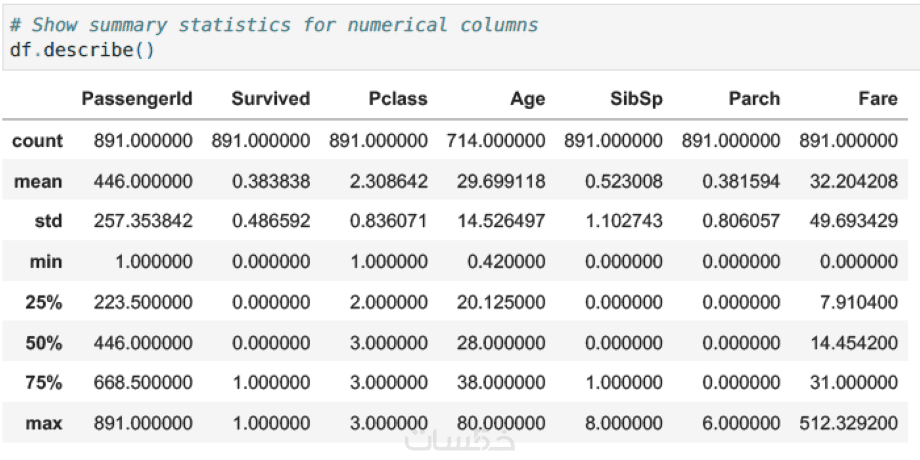The width and height of the screenshot is (920, 460).
Task: Click the 25% row label
Action: coord(44,302)
